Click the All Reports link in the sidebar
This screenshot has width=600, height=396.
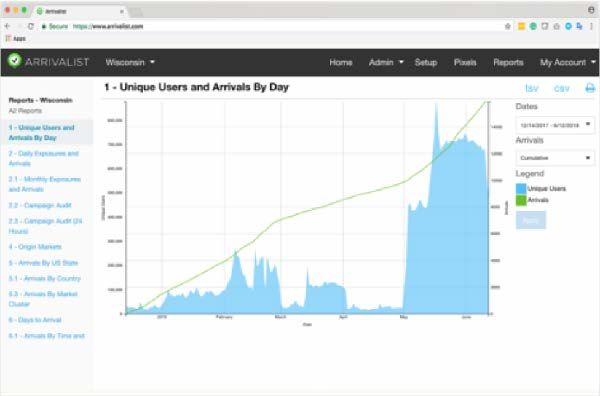[x=25, y=111]
